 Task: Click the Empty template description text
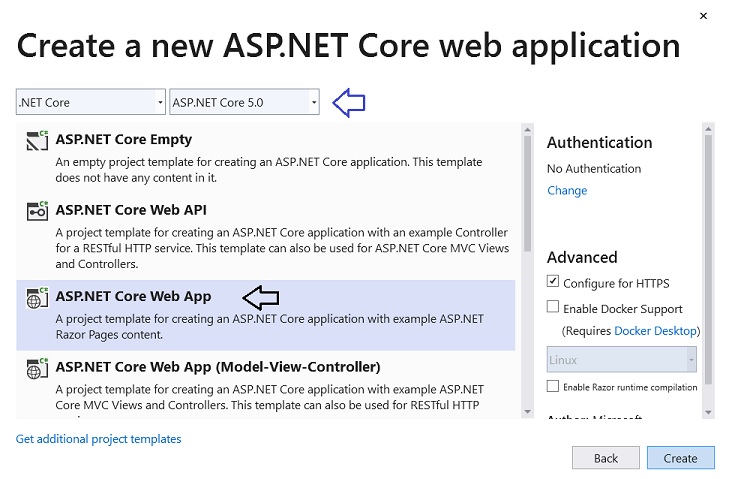(x=269, y=170)
